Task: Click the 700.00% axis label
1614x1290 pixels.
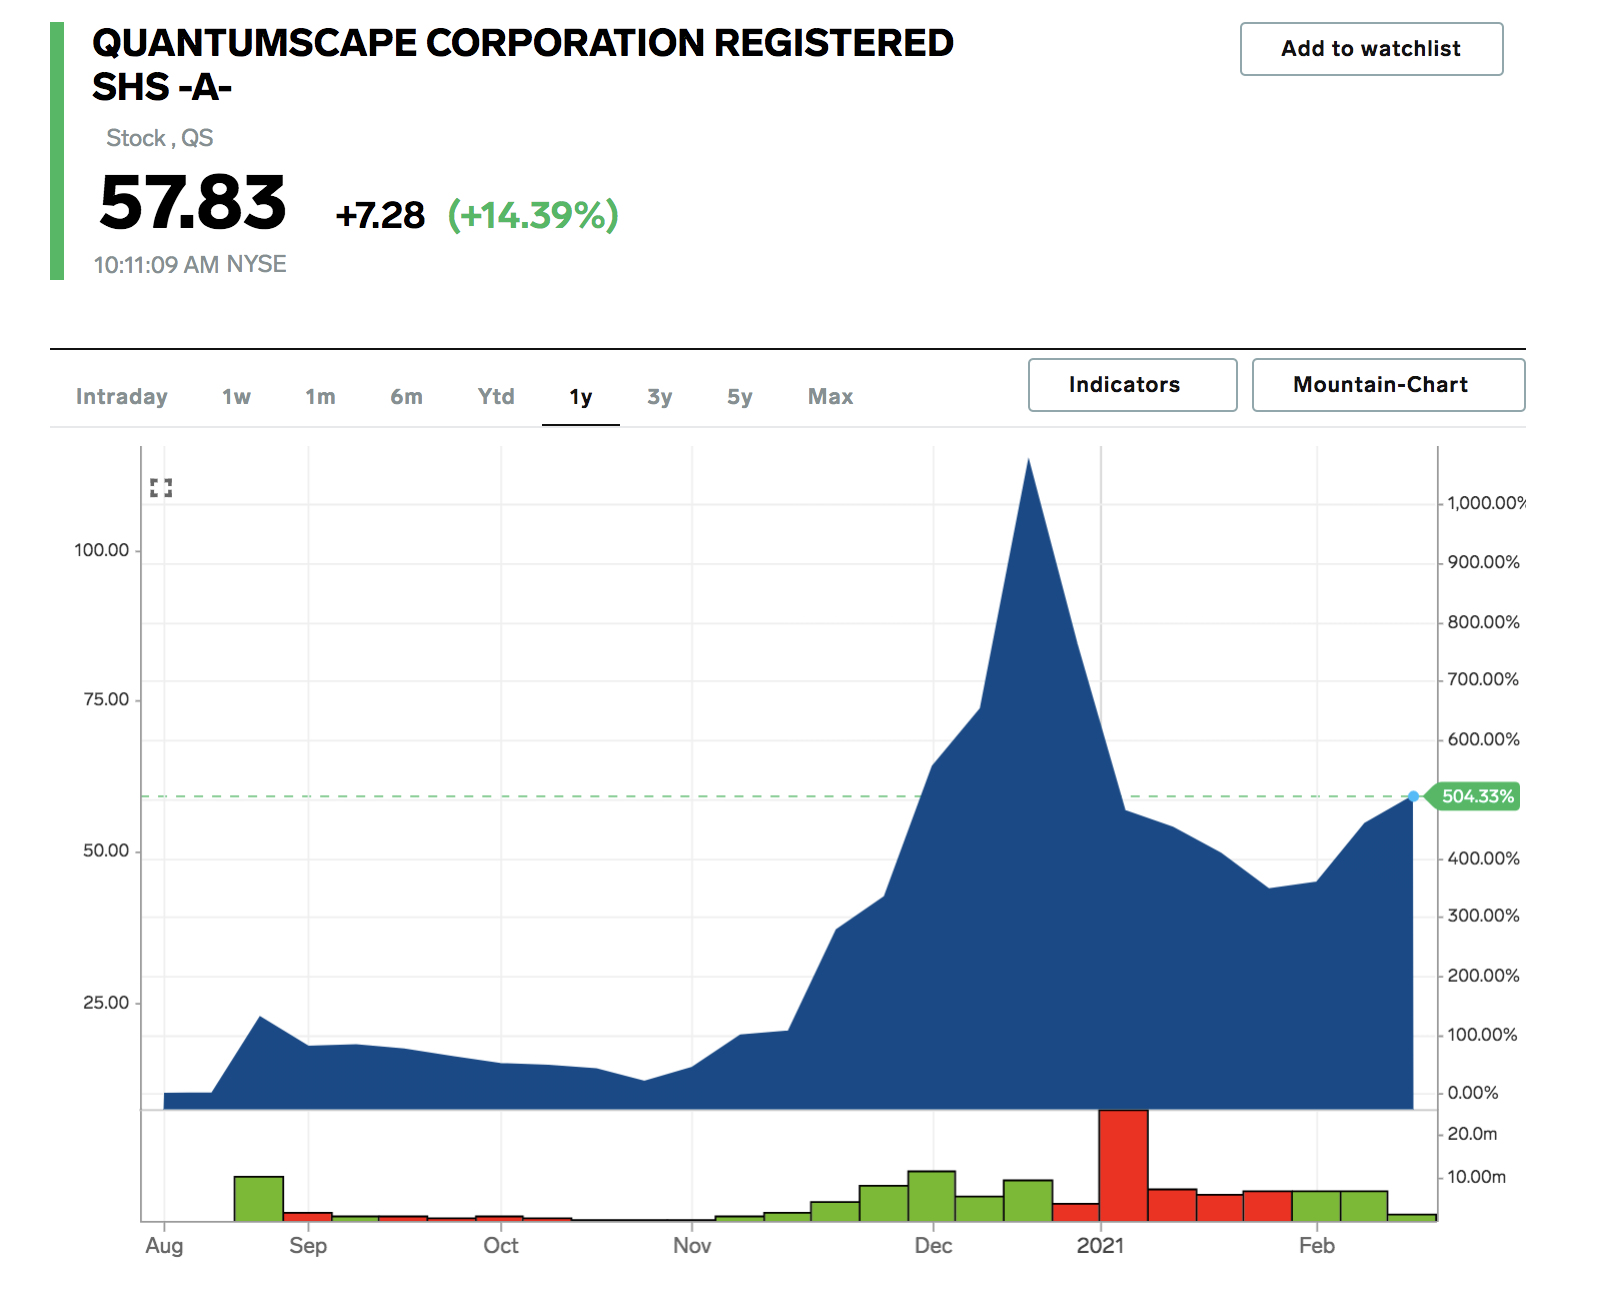Action: coord(1483,680)
